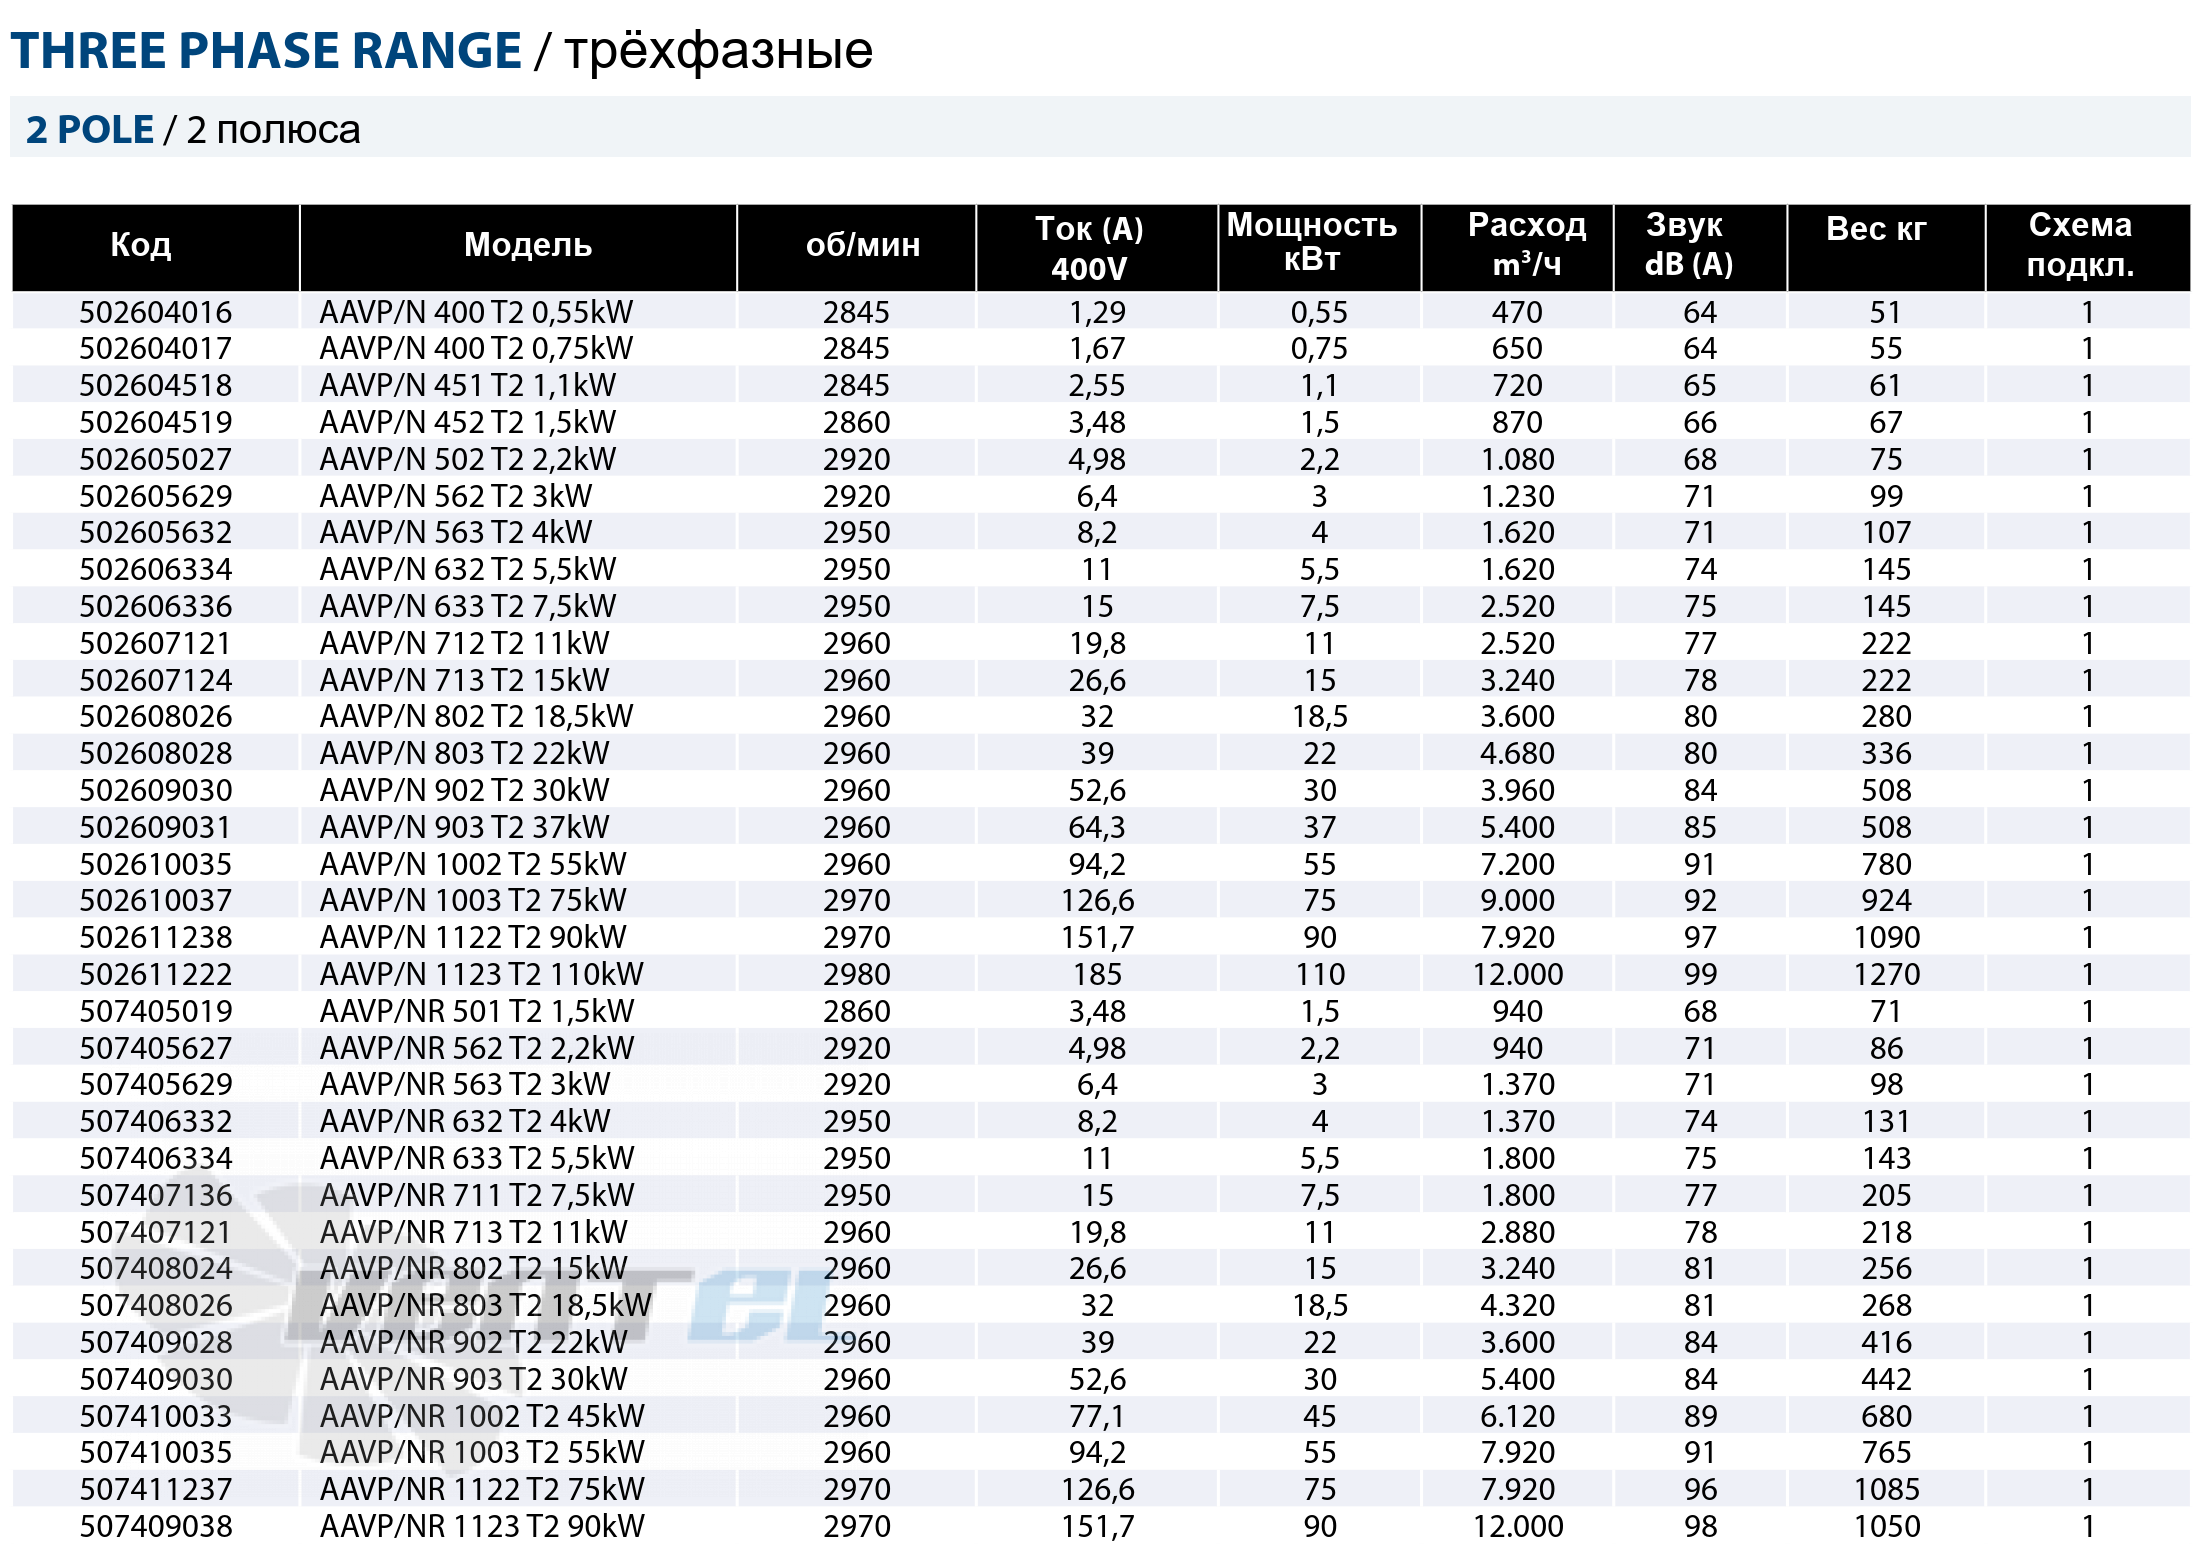Select code cell 502608028

coord(156,754)
